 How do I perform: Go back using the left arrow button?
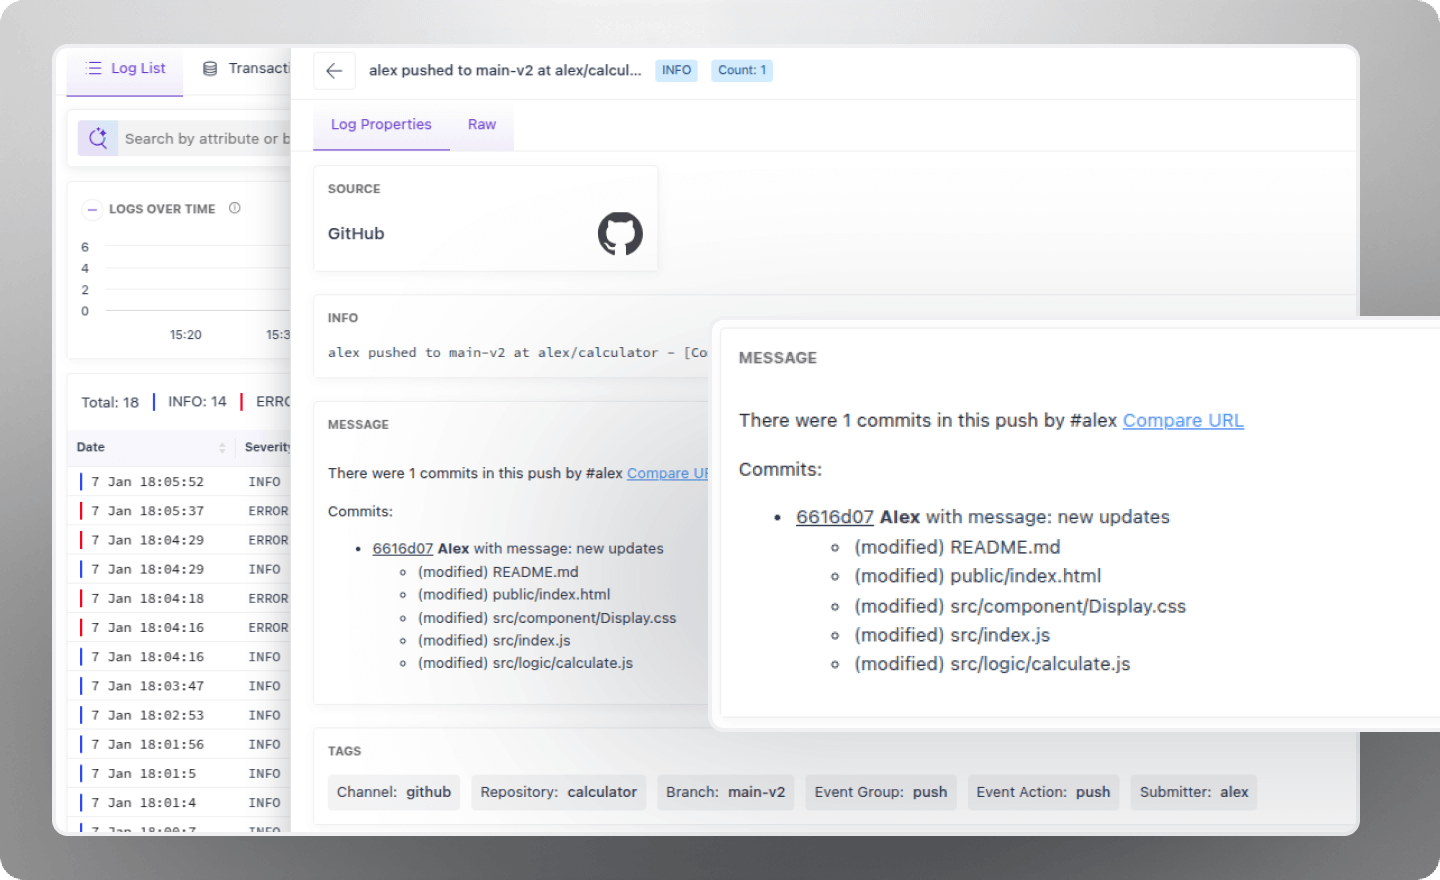click(x=334, y=71)
